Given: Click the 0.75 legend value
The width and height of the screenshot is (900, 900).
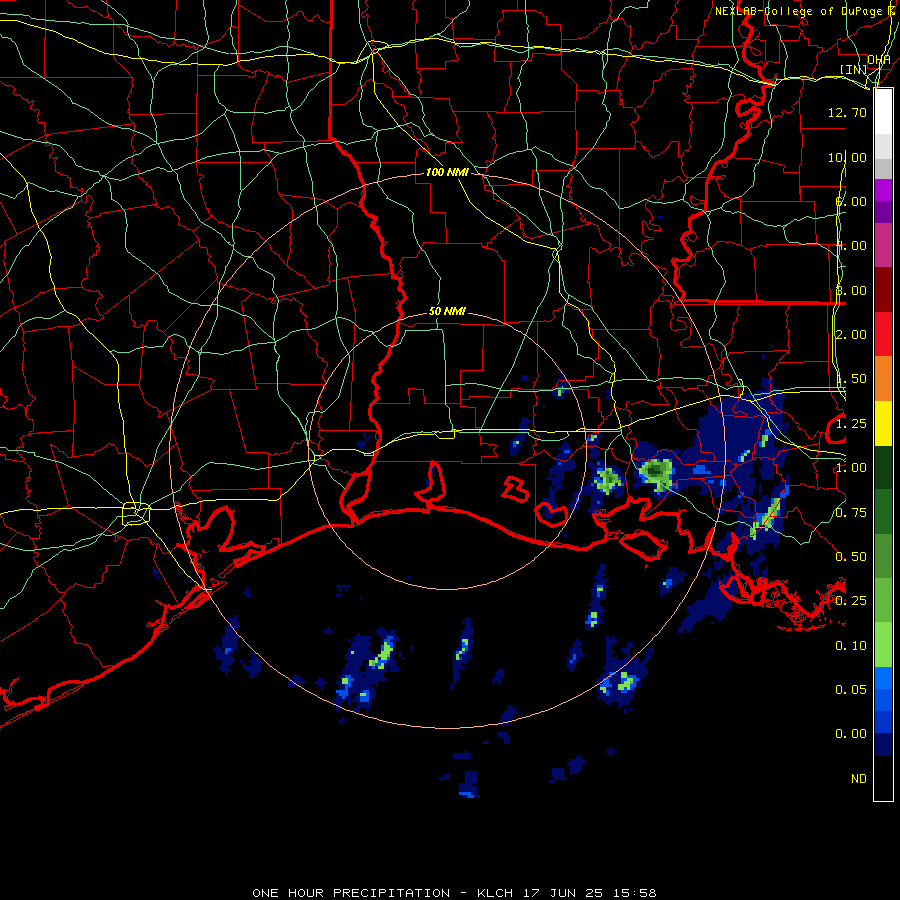Looking at the screenshot, I should point(851,513).
